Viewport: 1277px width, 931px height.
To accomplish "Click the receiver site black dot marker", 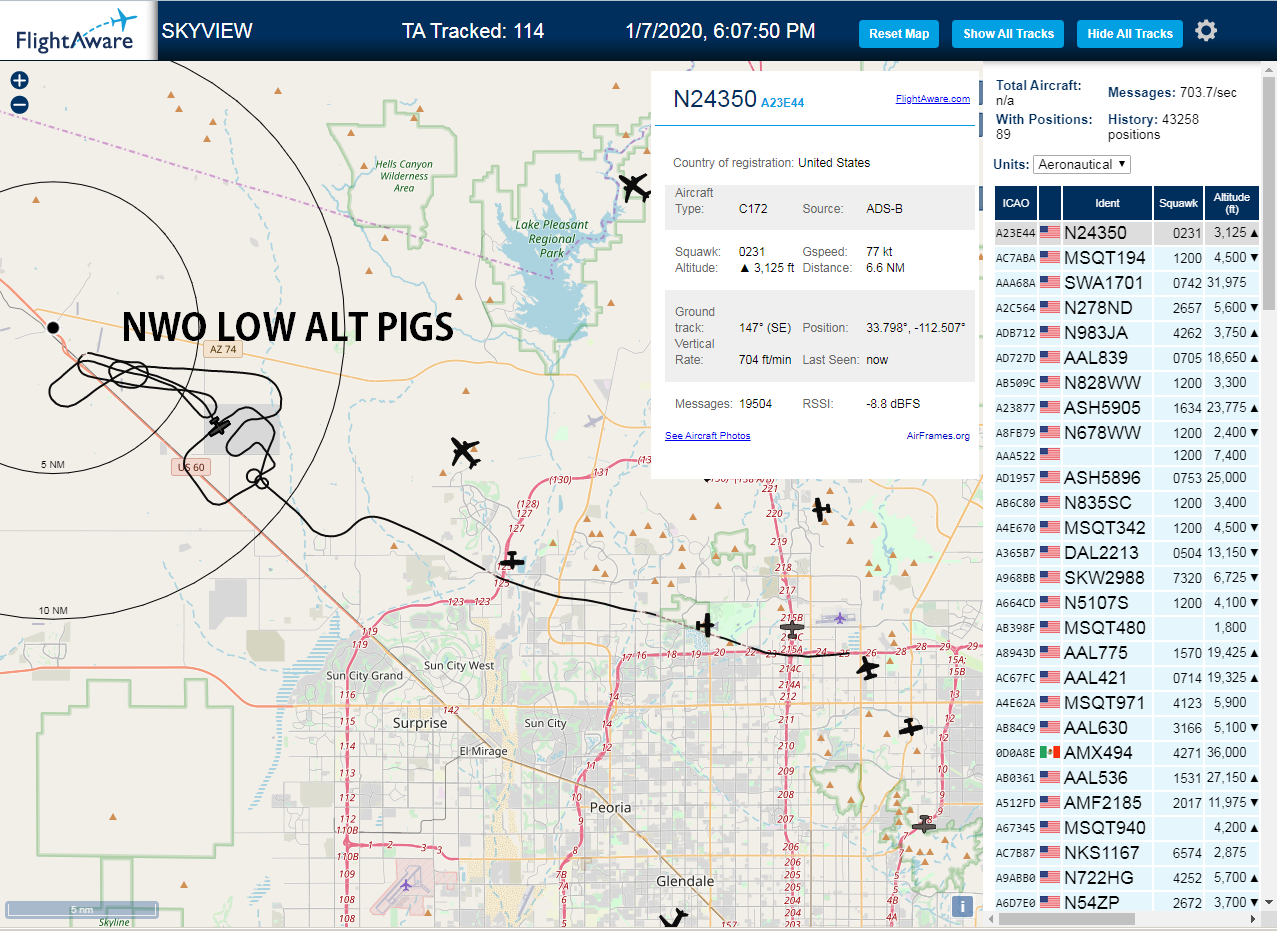I will click(x=53, y=327).
